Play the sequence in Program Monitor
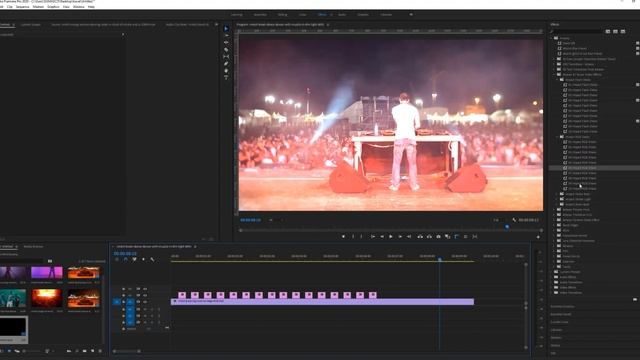 (x=391, y=237)
